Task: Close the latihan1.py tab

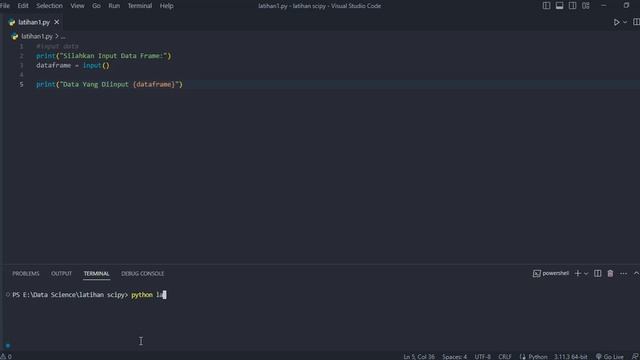Action: click(57, 22)
